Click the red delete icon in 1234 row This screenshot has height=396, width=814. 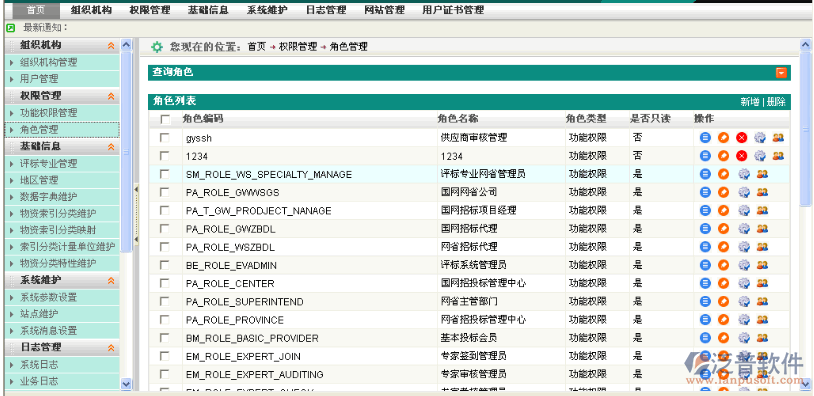[x=741, y=156]
